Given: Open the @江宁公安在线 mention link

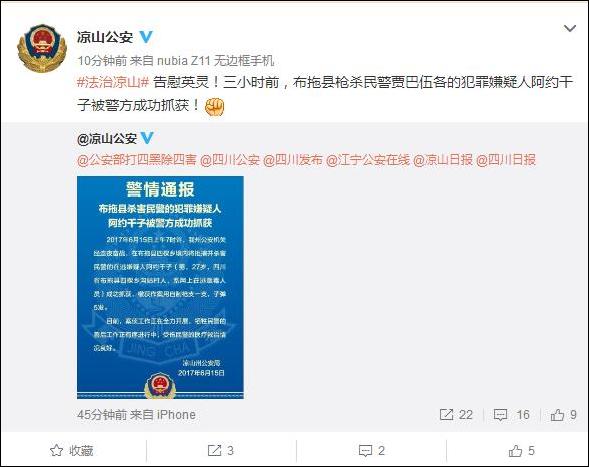Looking at the screenshot, I should point(368,160).
